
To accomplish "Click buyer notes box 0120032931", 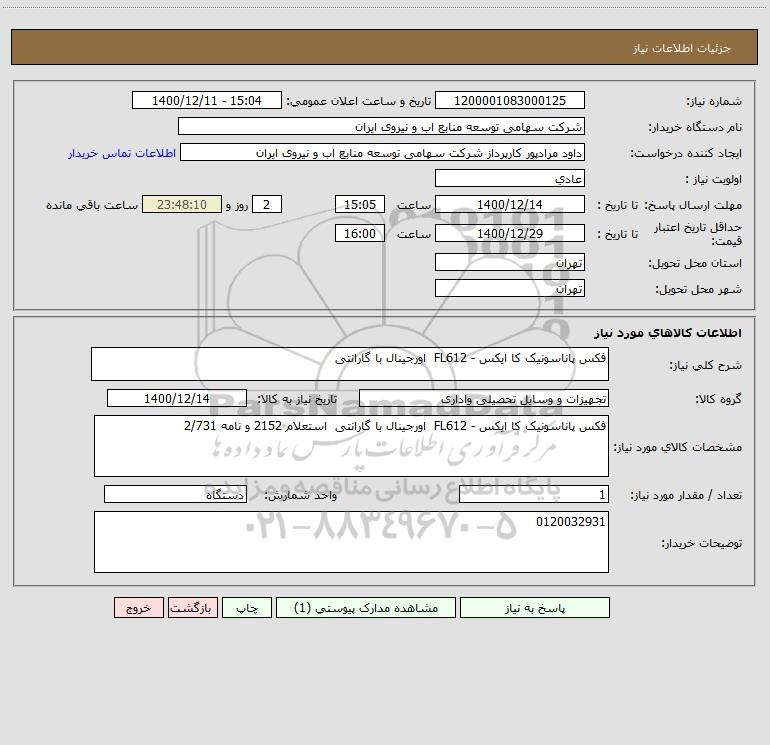I will click(351, 542).
